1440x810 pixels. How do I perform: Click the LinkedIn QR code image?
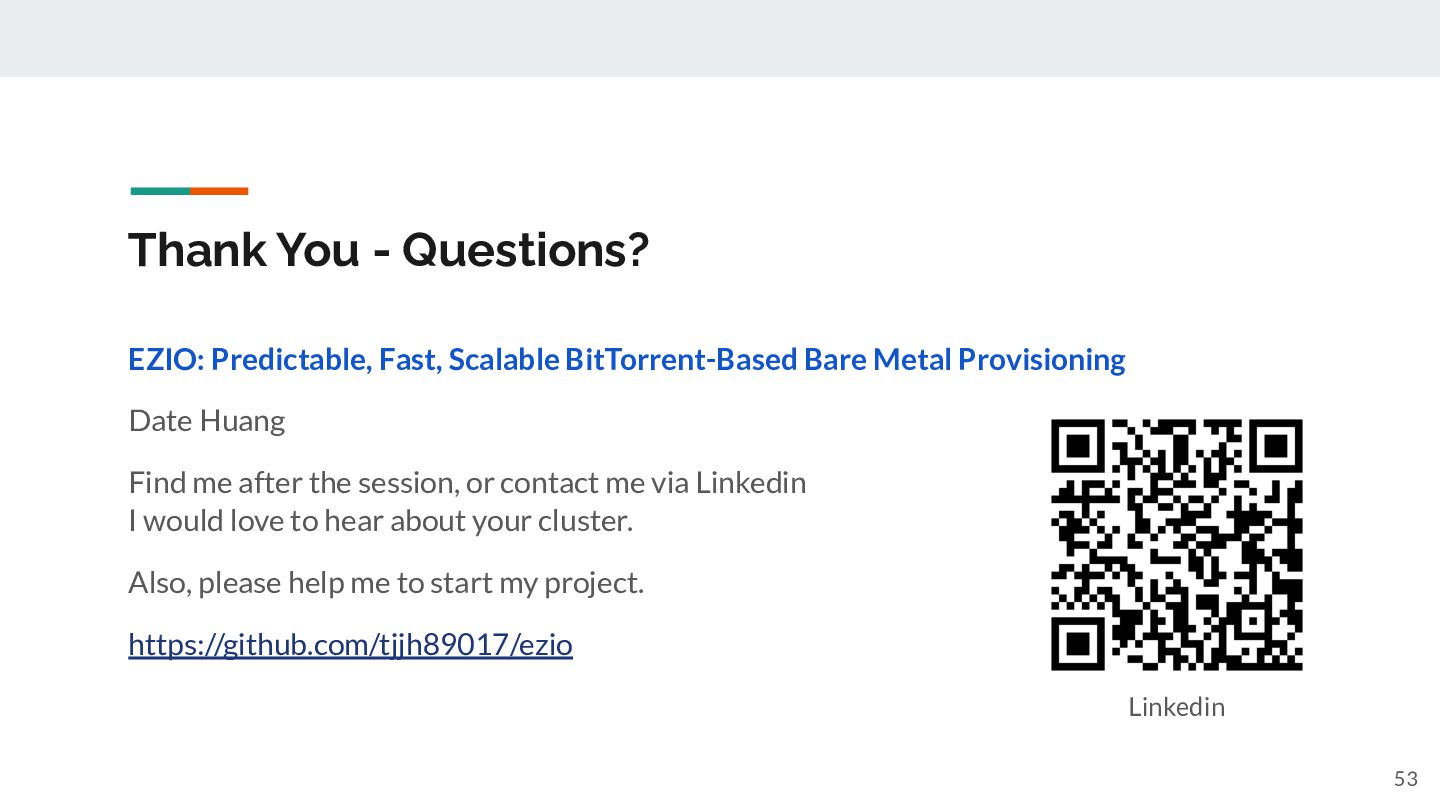(x=1176, y=545)
